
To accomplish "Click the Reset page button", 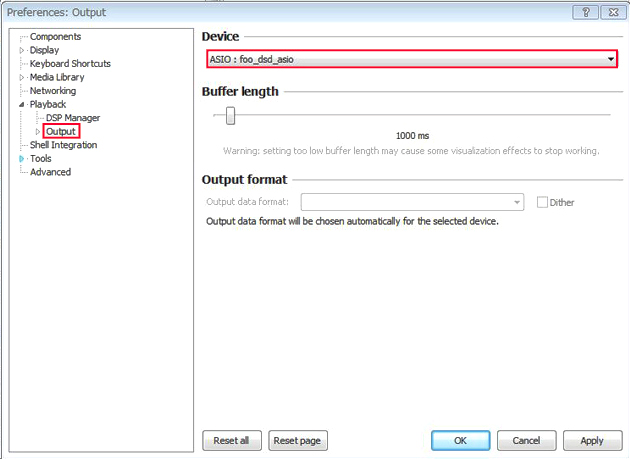I will [297, 440].
